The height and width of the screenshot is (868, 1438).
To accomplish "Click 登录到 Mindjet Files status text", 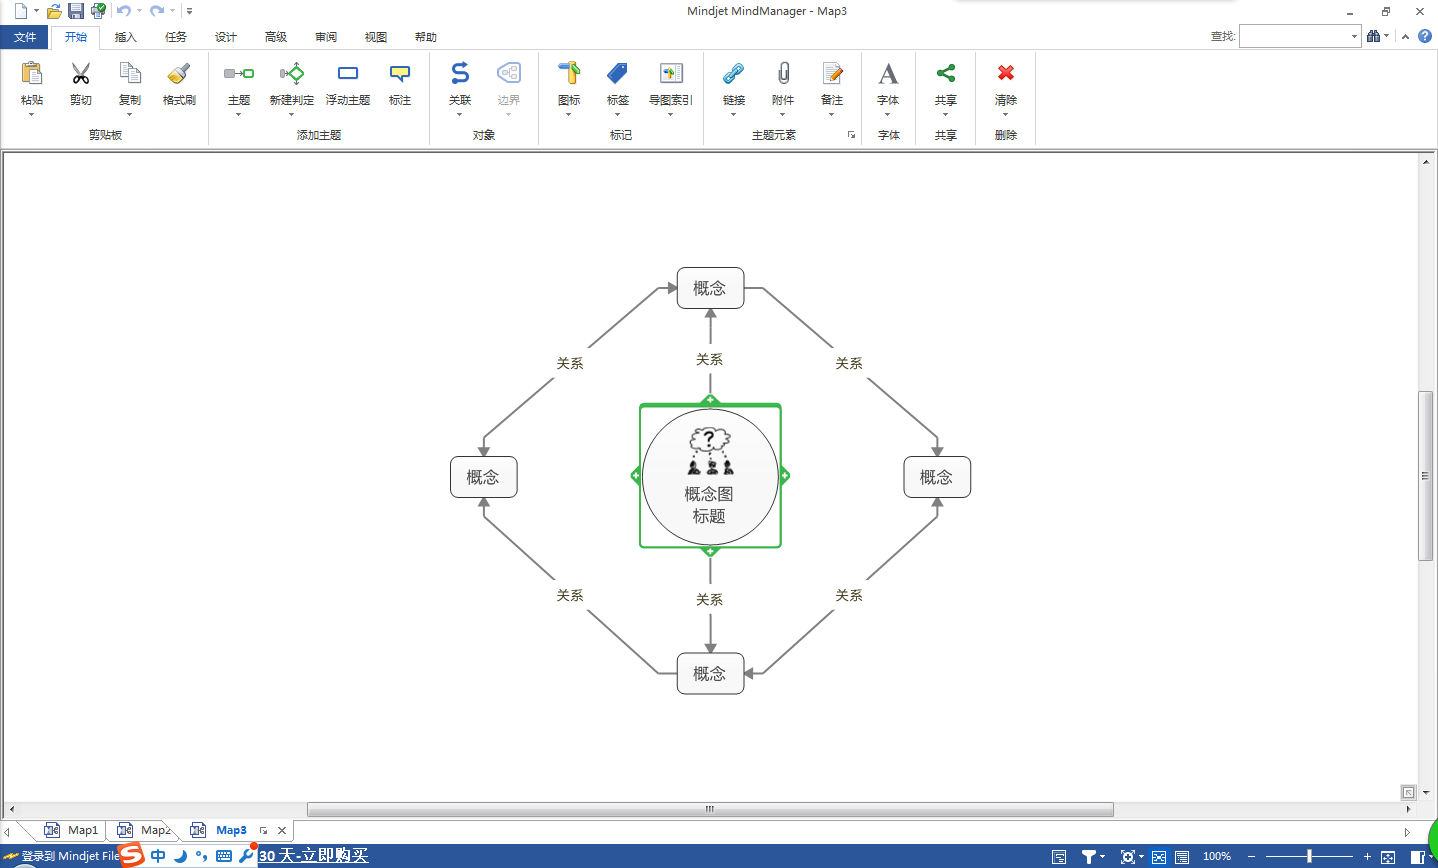I will [x=70, y=856].
